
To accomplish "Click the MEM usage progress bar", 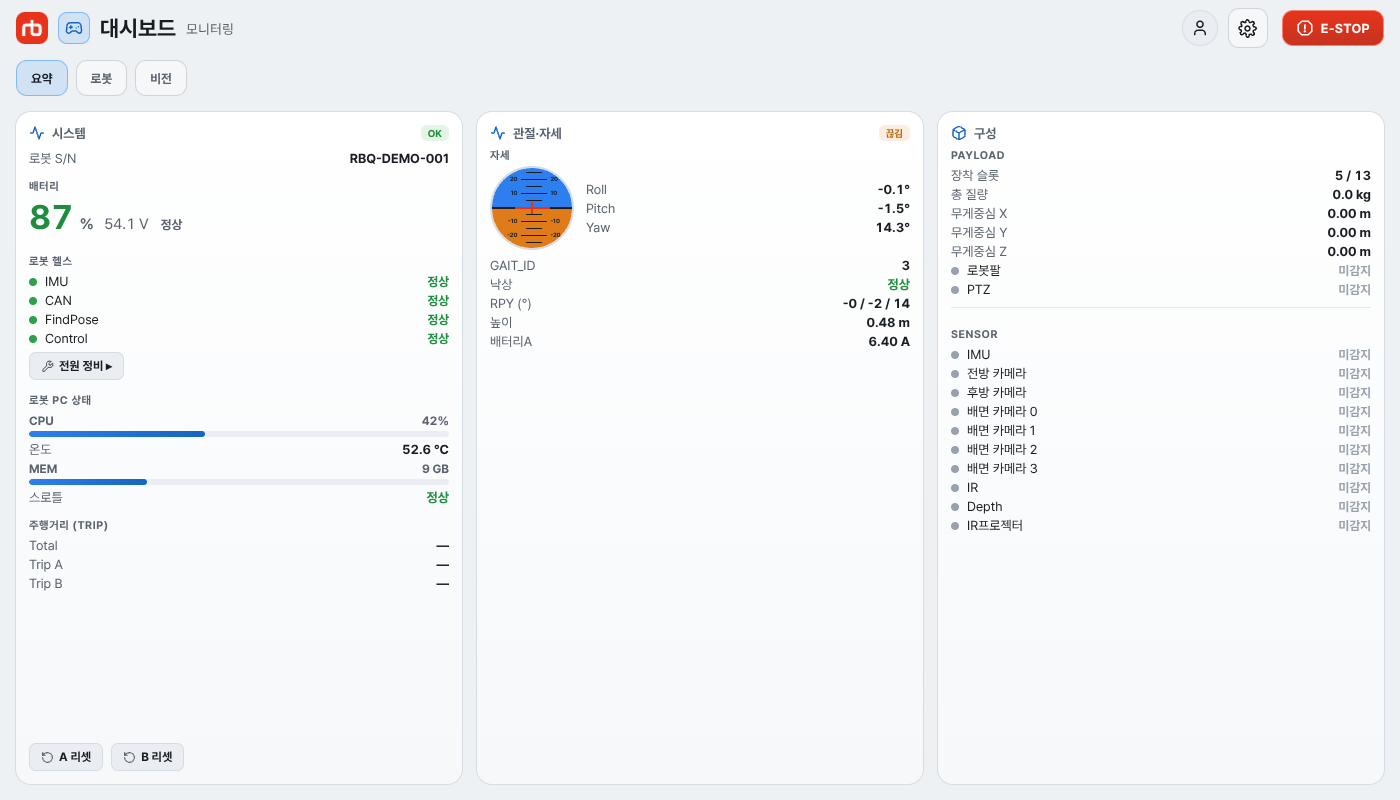I will coord(239,482).
